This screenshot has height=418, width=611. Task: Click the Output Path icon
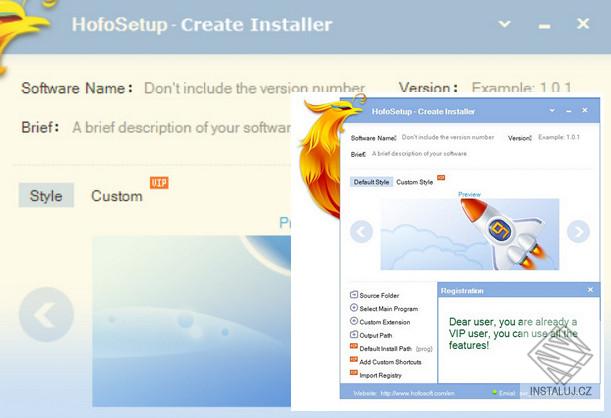(354, 334)
